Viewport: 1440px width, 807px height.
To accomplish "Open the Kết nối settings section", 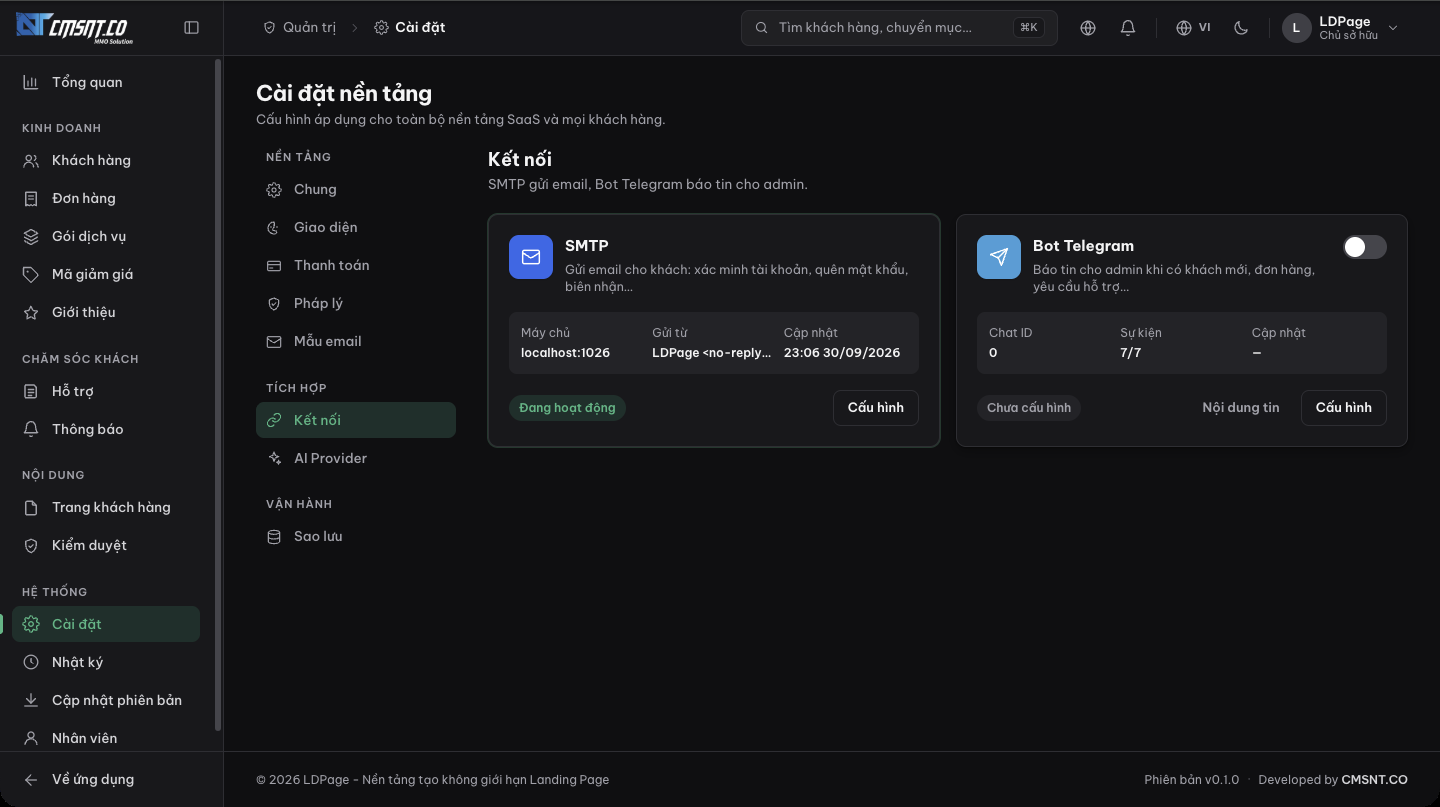I will [x=356, y=420].
